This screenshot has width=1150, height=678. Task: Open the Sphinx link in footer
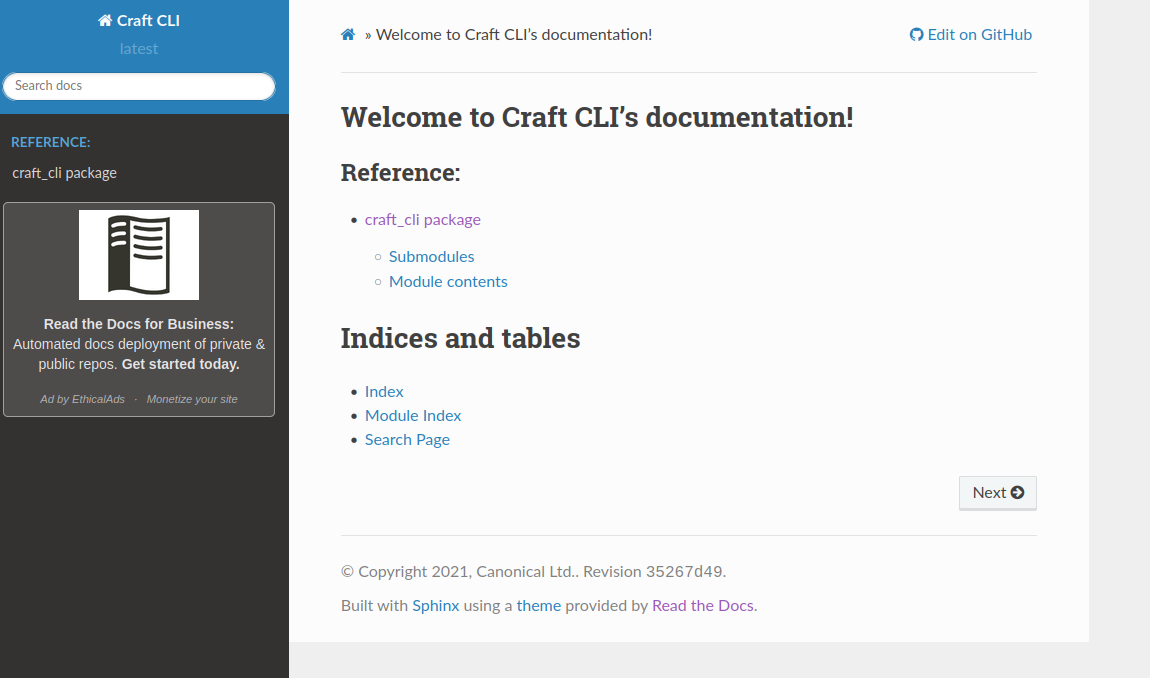436,605
